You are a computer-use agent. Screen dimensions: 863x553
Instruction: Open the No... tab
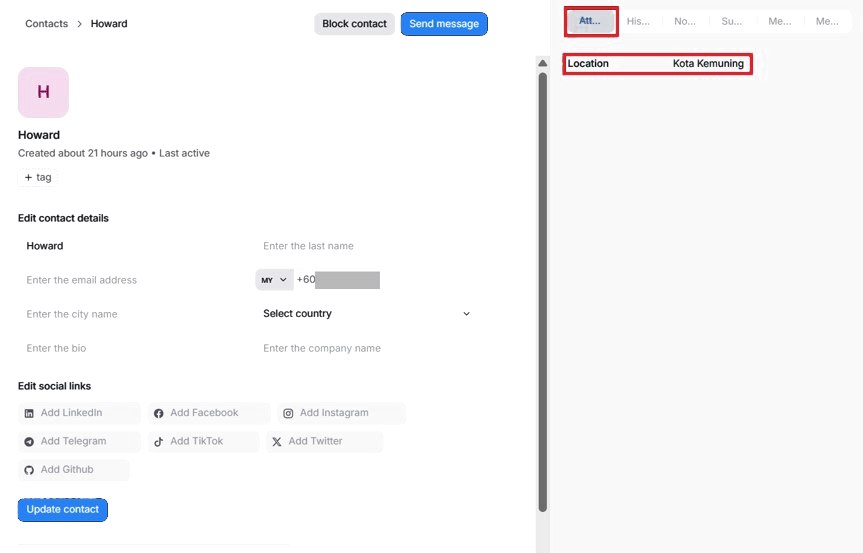point(685,21)
